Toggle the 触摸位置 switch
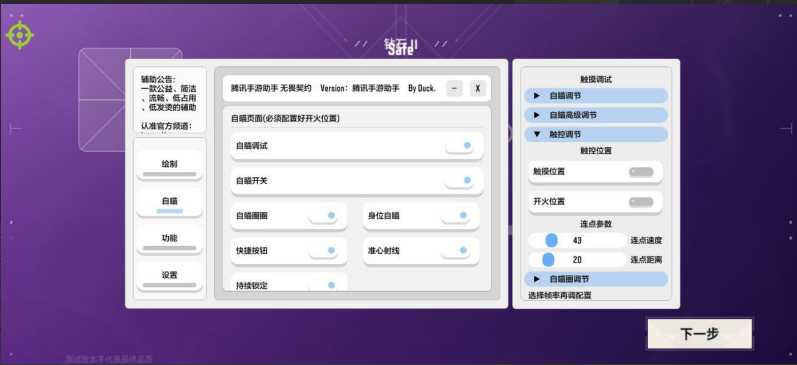This screenshot has height=365, width=797. [641, 172]
